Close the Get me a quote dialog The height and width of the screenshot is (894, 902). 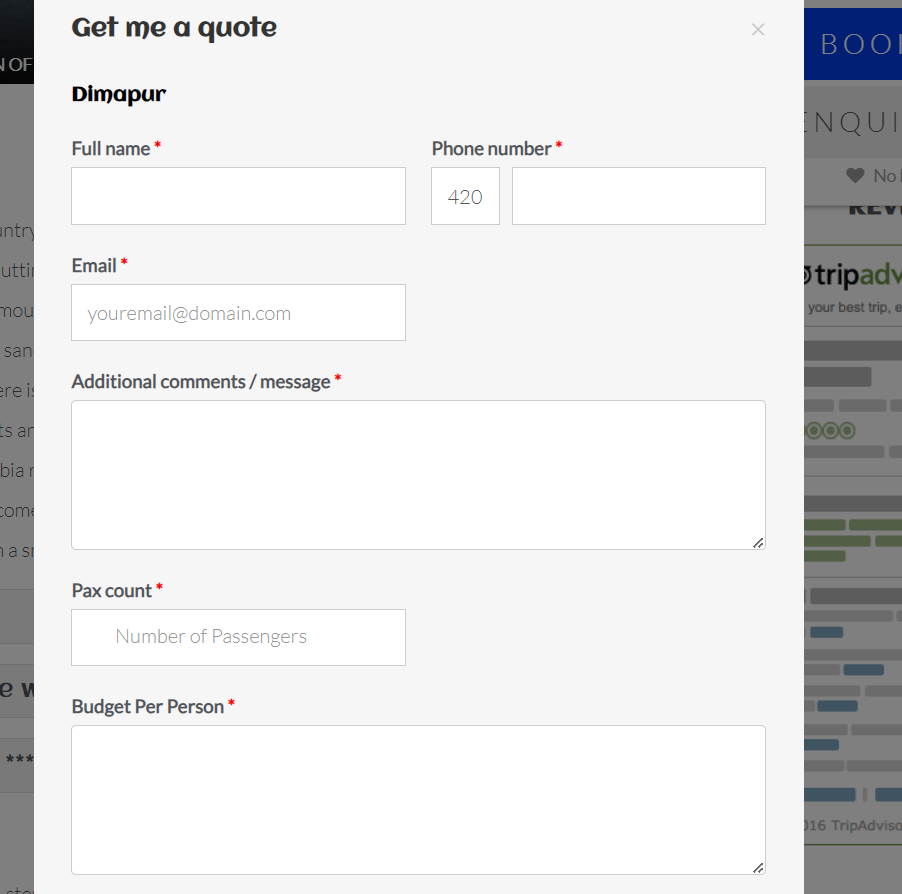tap(758, 30)
